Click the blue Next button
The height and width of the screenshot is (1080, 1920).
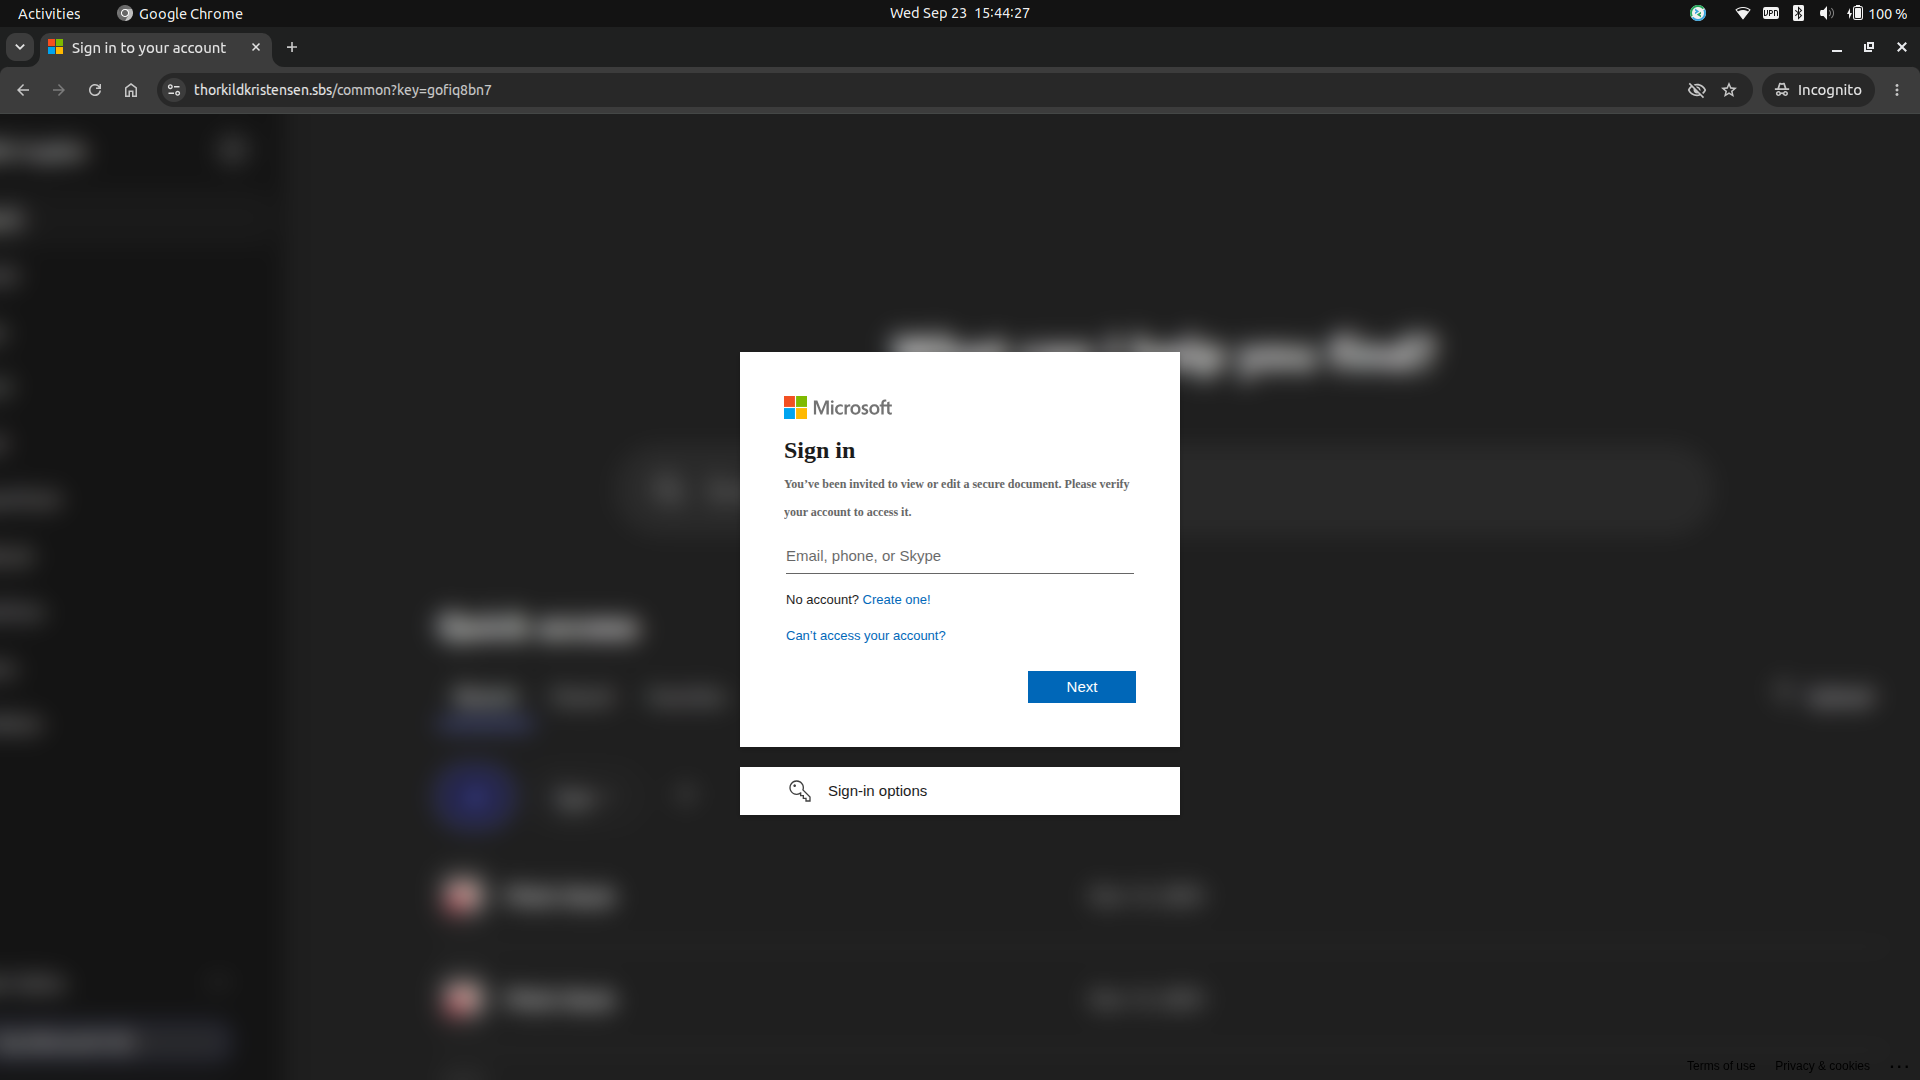(x=1082, y=687)
